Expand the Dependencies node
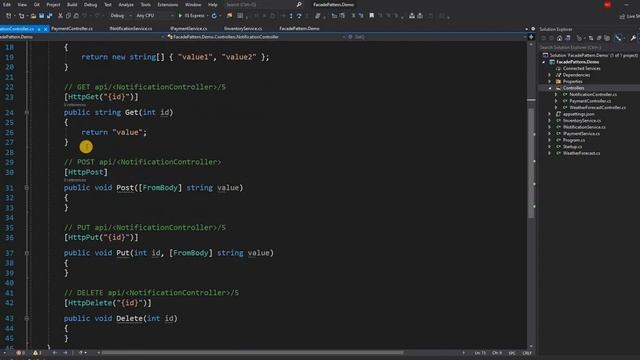This screenshot has height=360, width=640. 550,75
